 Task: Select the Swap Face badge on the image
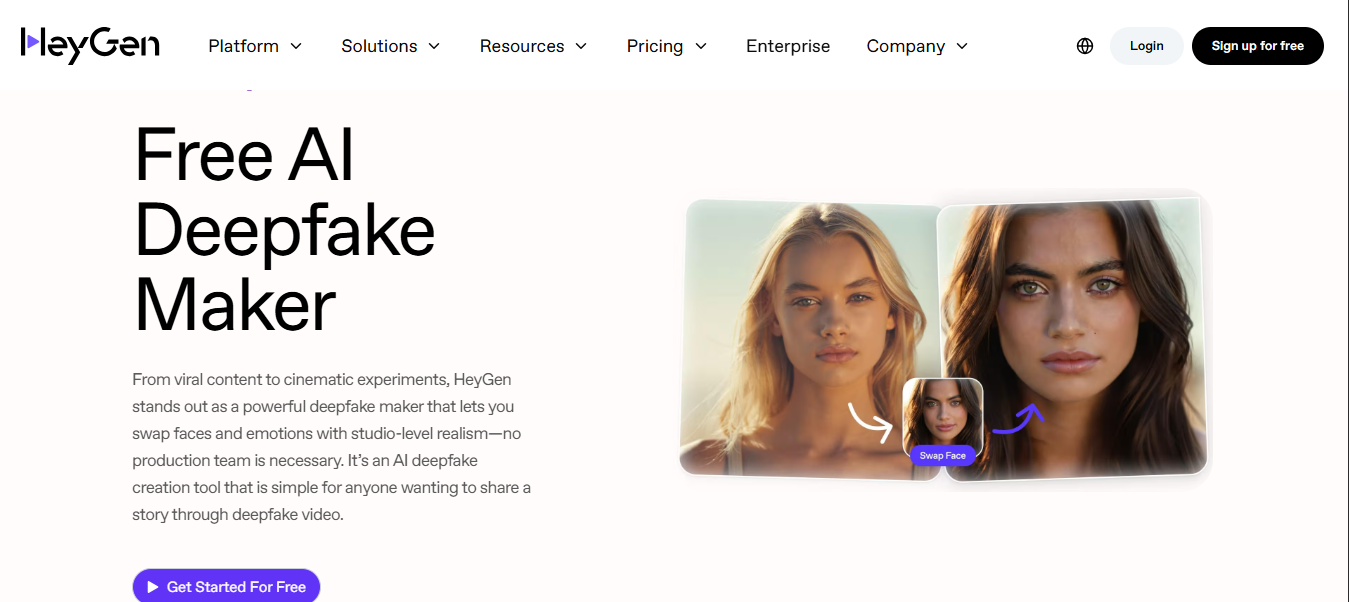coord(942,455)
